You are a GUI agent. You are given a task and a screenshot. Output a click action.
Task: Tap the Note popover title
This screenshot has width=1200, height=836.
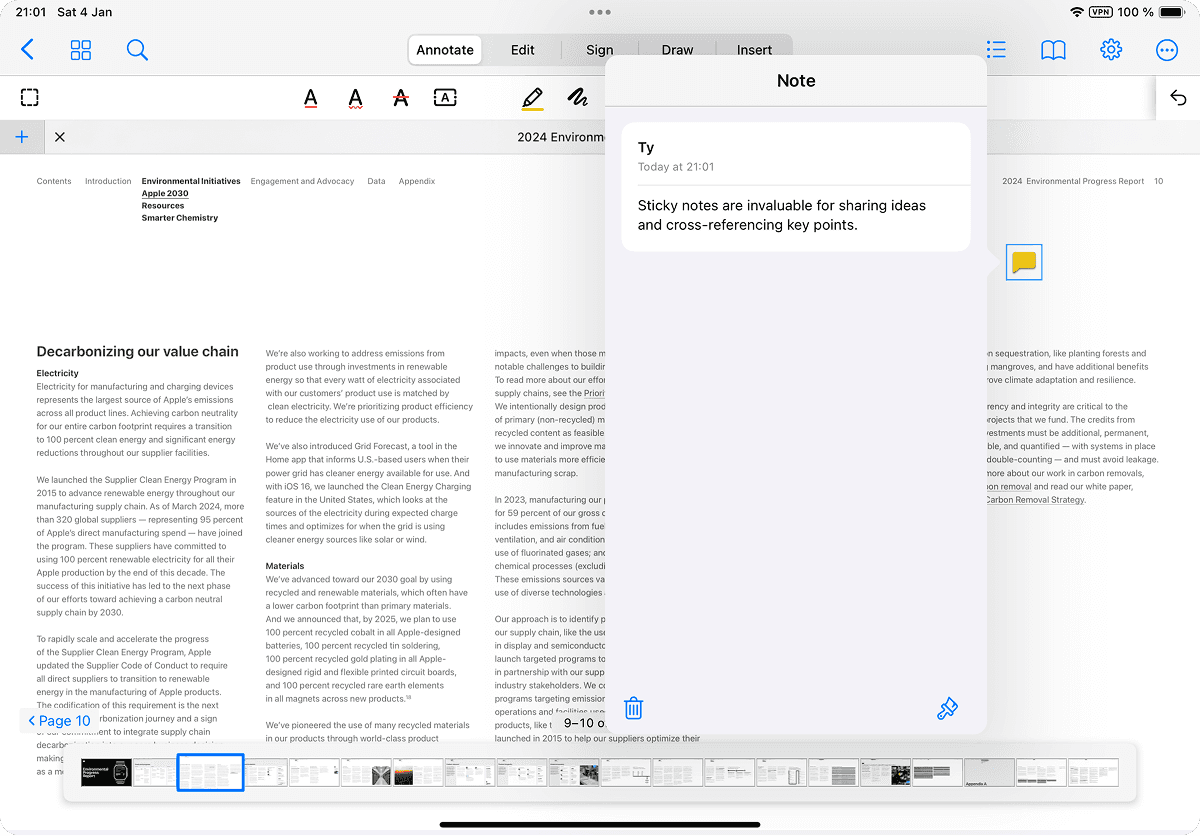pos(796,81)
